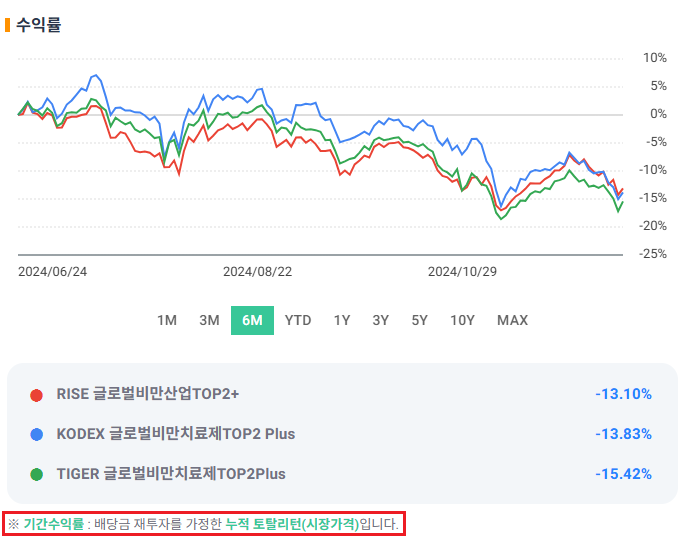Select the 1M period tab
The image size is (690, 538).
(167, 320)
